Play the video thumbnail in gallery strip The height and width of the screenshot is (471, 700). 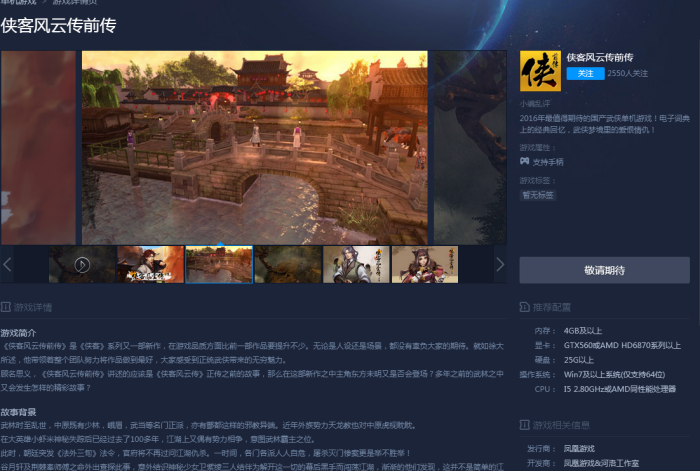(x=82, y=264)
